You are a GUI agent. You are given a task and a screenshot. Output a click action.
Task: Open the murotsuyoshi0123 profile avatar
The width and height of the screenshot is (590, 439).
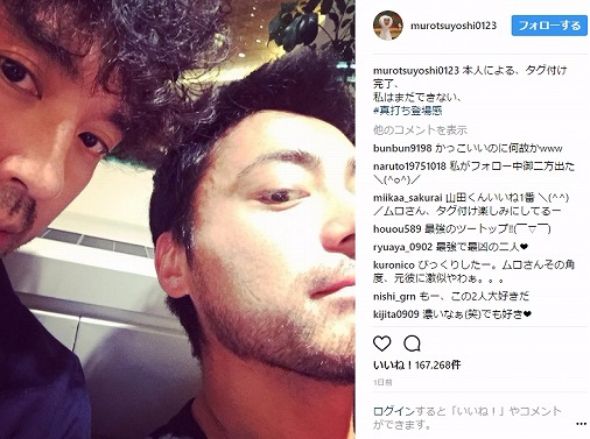pos(388,25)
